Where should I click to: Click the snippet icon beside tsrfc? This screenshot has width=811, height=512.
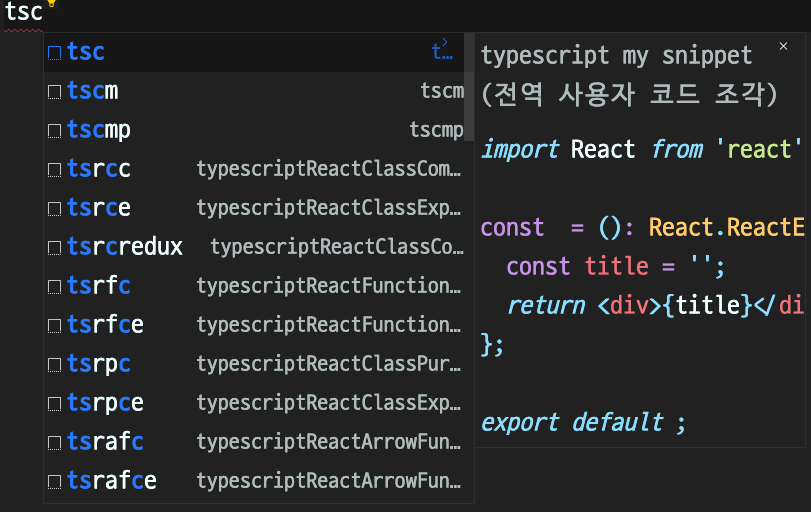[54, 287]
